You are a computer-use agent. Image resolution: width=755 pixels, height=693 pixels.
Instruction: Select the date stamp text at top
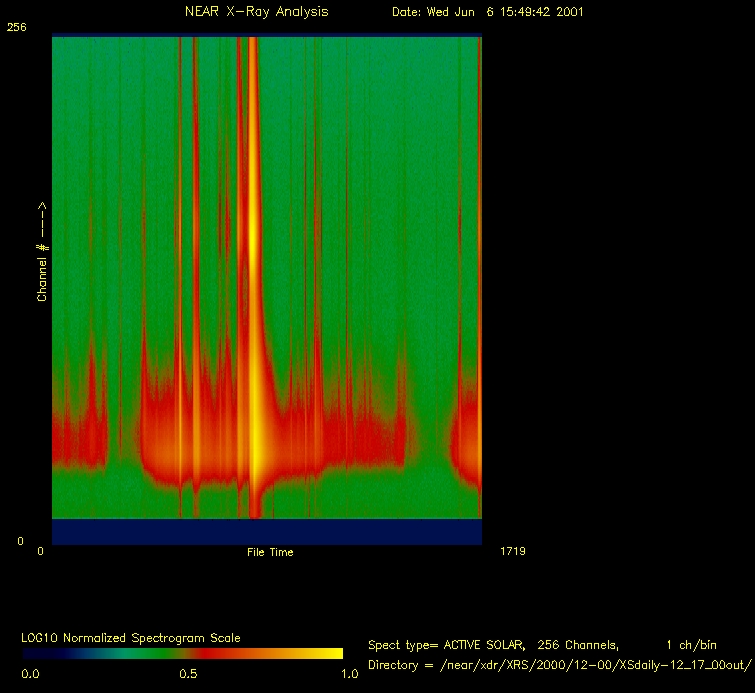(x=488, y=12)
